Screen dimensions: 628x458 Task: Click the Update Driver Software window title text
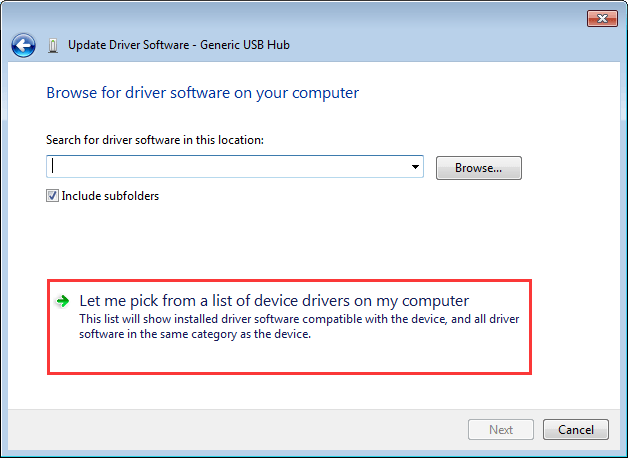[x=178, y=45]
